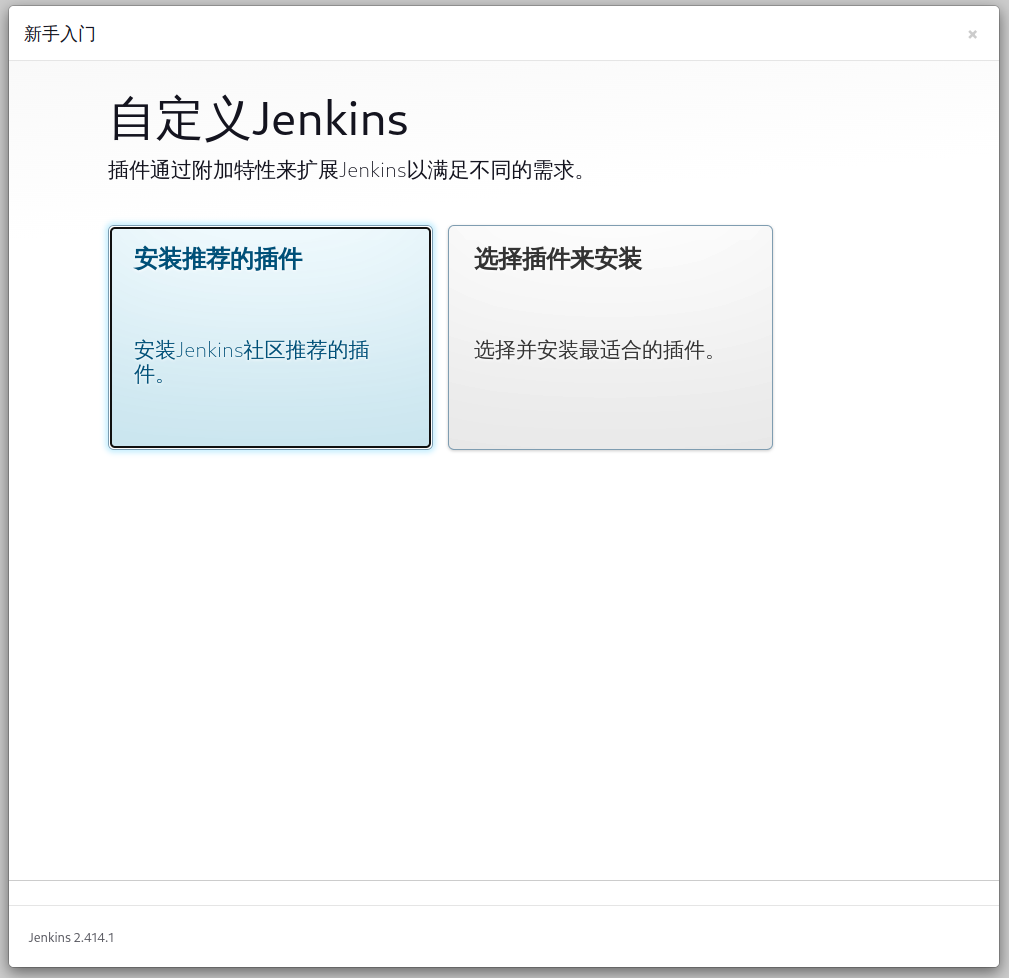Select 安装推荐的插件 card to install recommended plugins
The height and width of the screenshot is (978, 1009).
click(x=270, y=337)
